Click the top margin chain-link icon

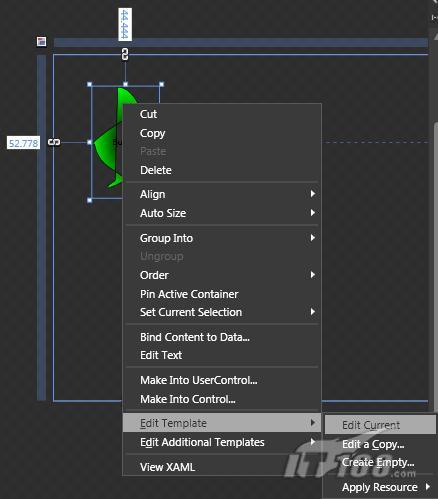[125, 54]
